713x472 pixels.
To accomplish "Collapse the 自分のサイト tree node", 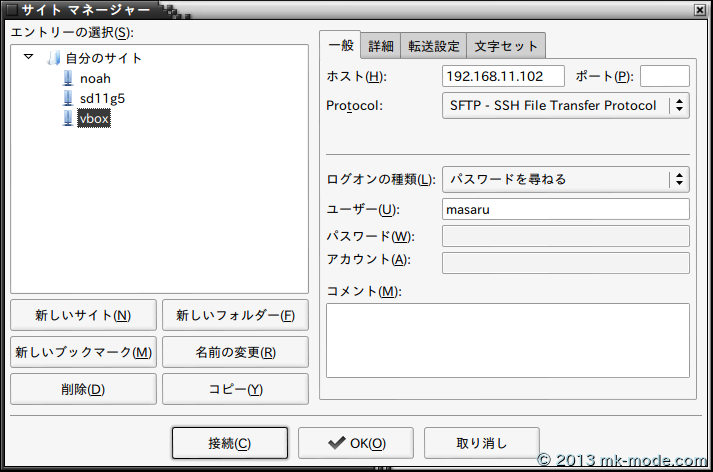I will (x=28, y=58).
